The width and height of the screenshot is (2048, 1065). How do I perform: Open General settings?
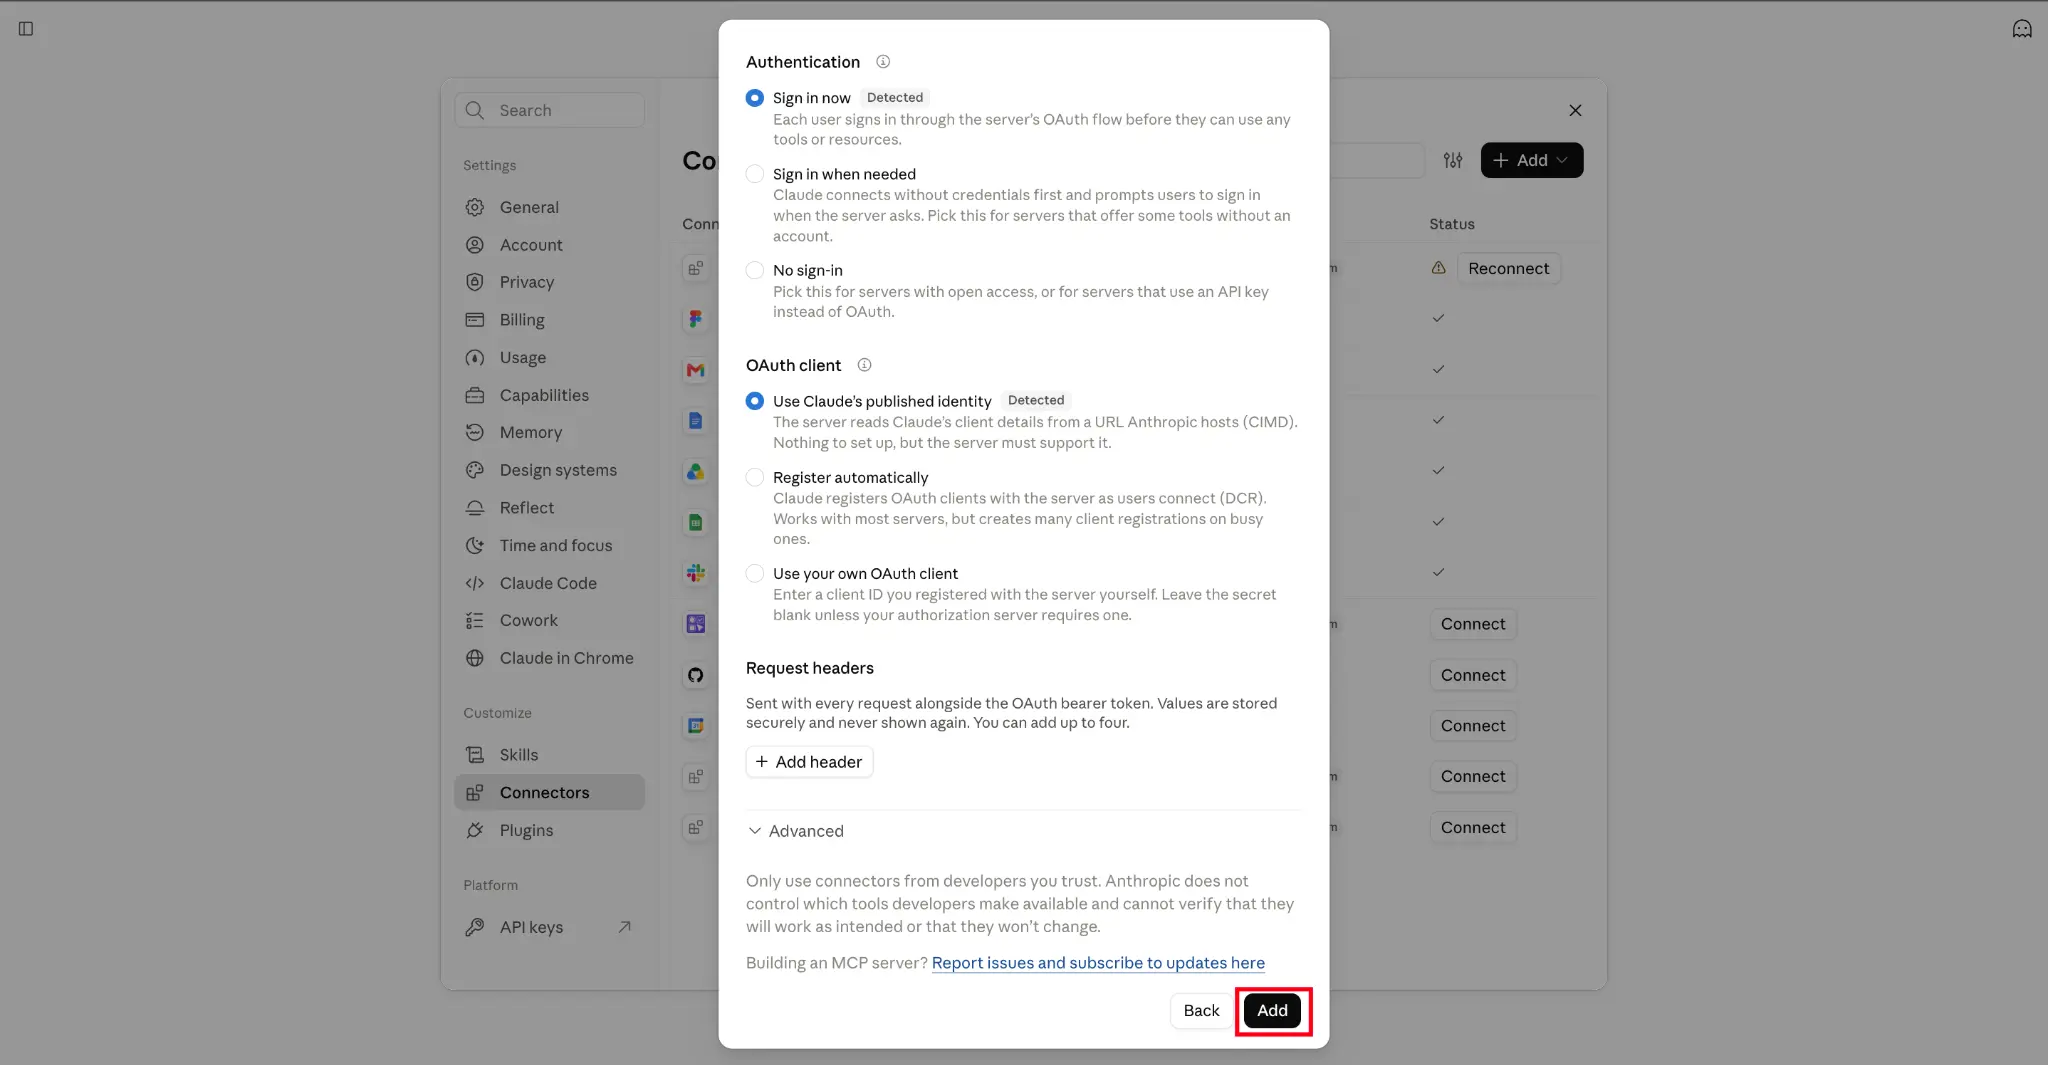coord(549,207)
